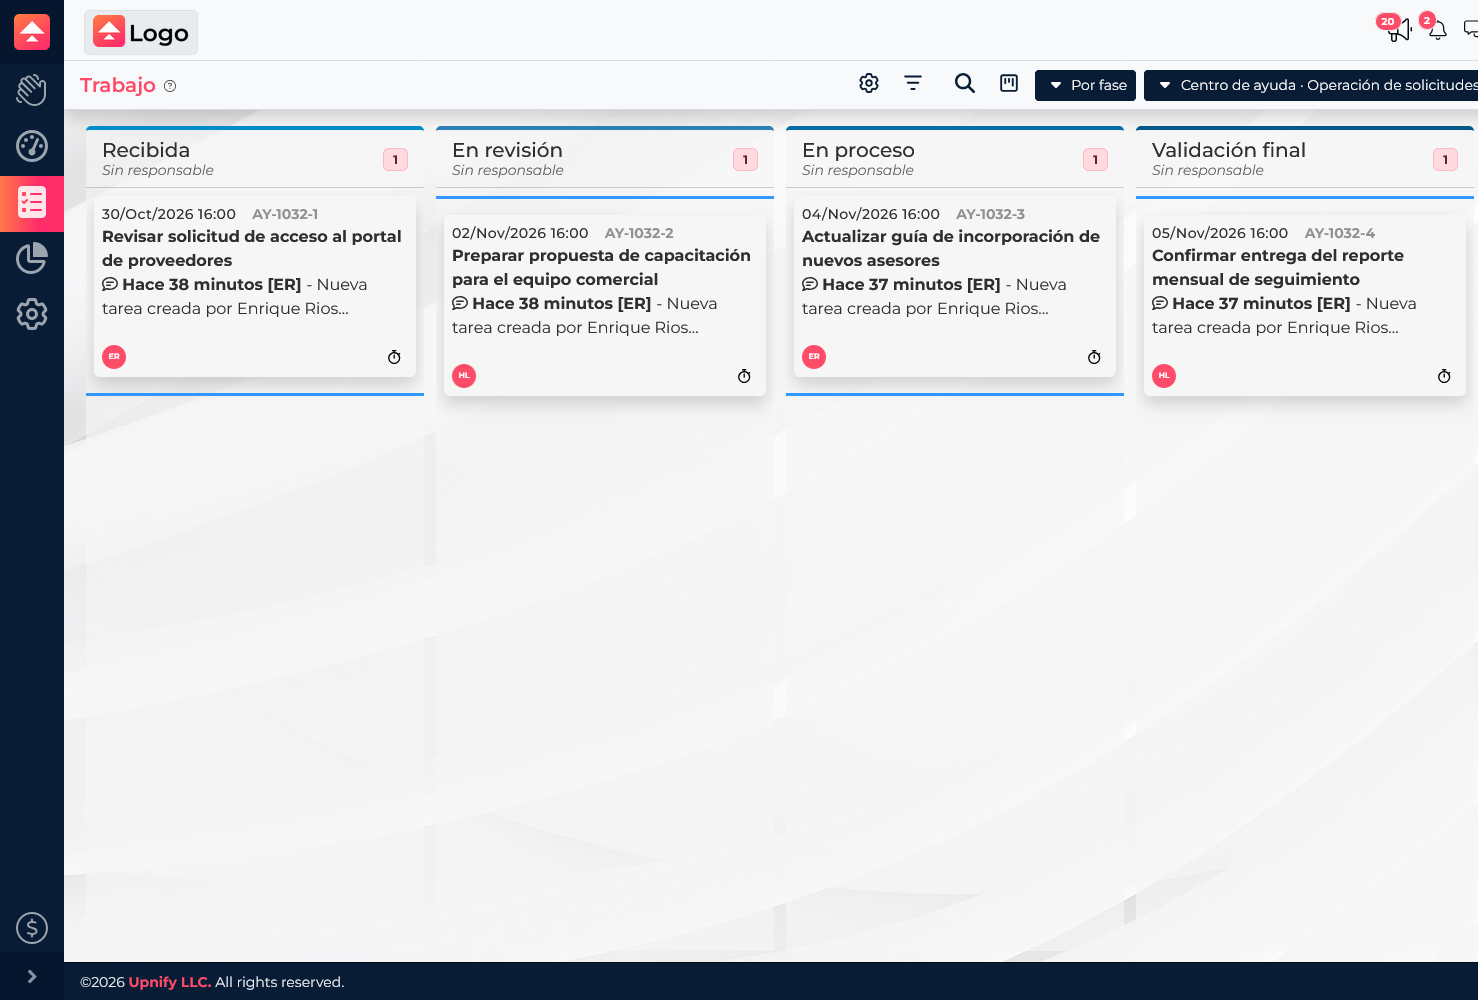Open the Por fase dropdown
The width and height of the screenshot is (1478, 1000).
point(1085,85)
